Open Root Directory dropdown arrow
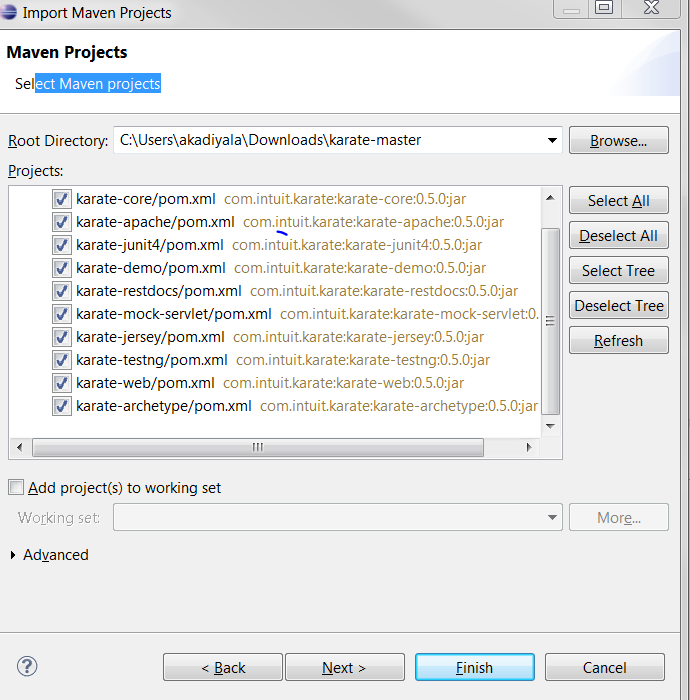This screenshot has width=690, height=700. coord(552,140)
